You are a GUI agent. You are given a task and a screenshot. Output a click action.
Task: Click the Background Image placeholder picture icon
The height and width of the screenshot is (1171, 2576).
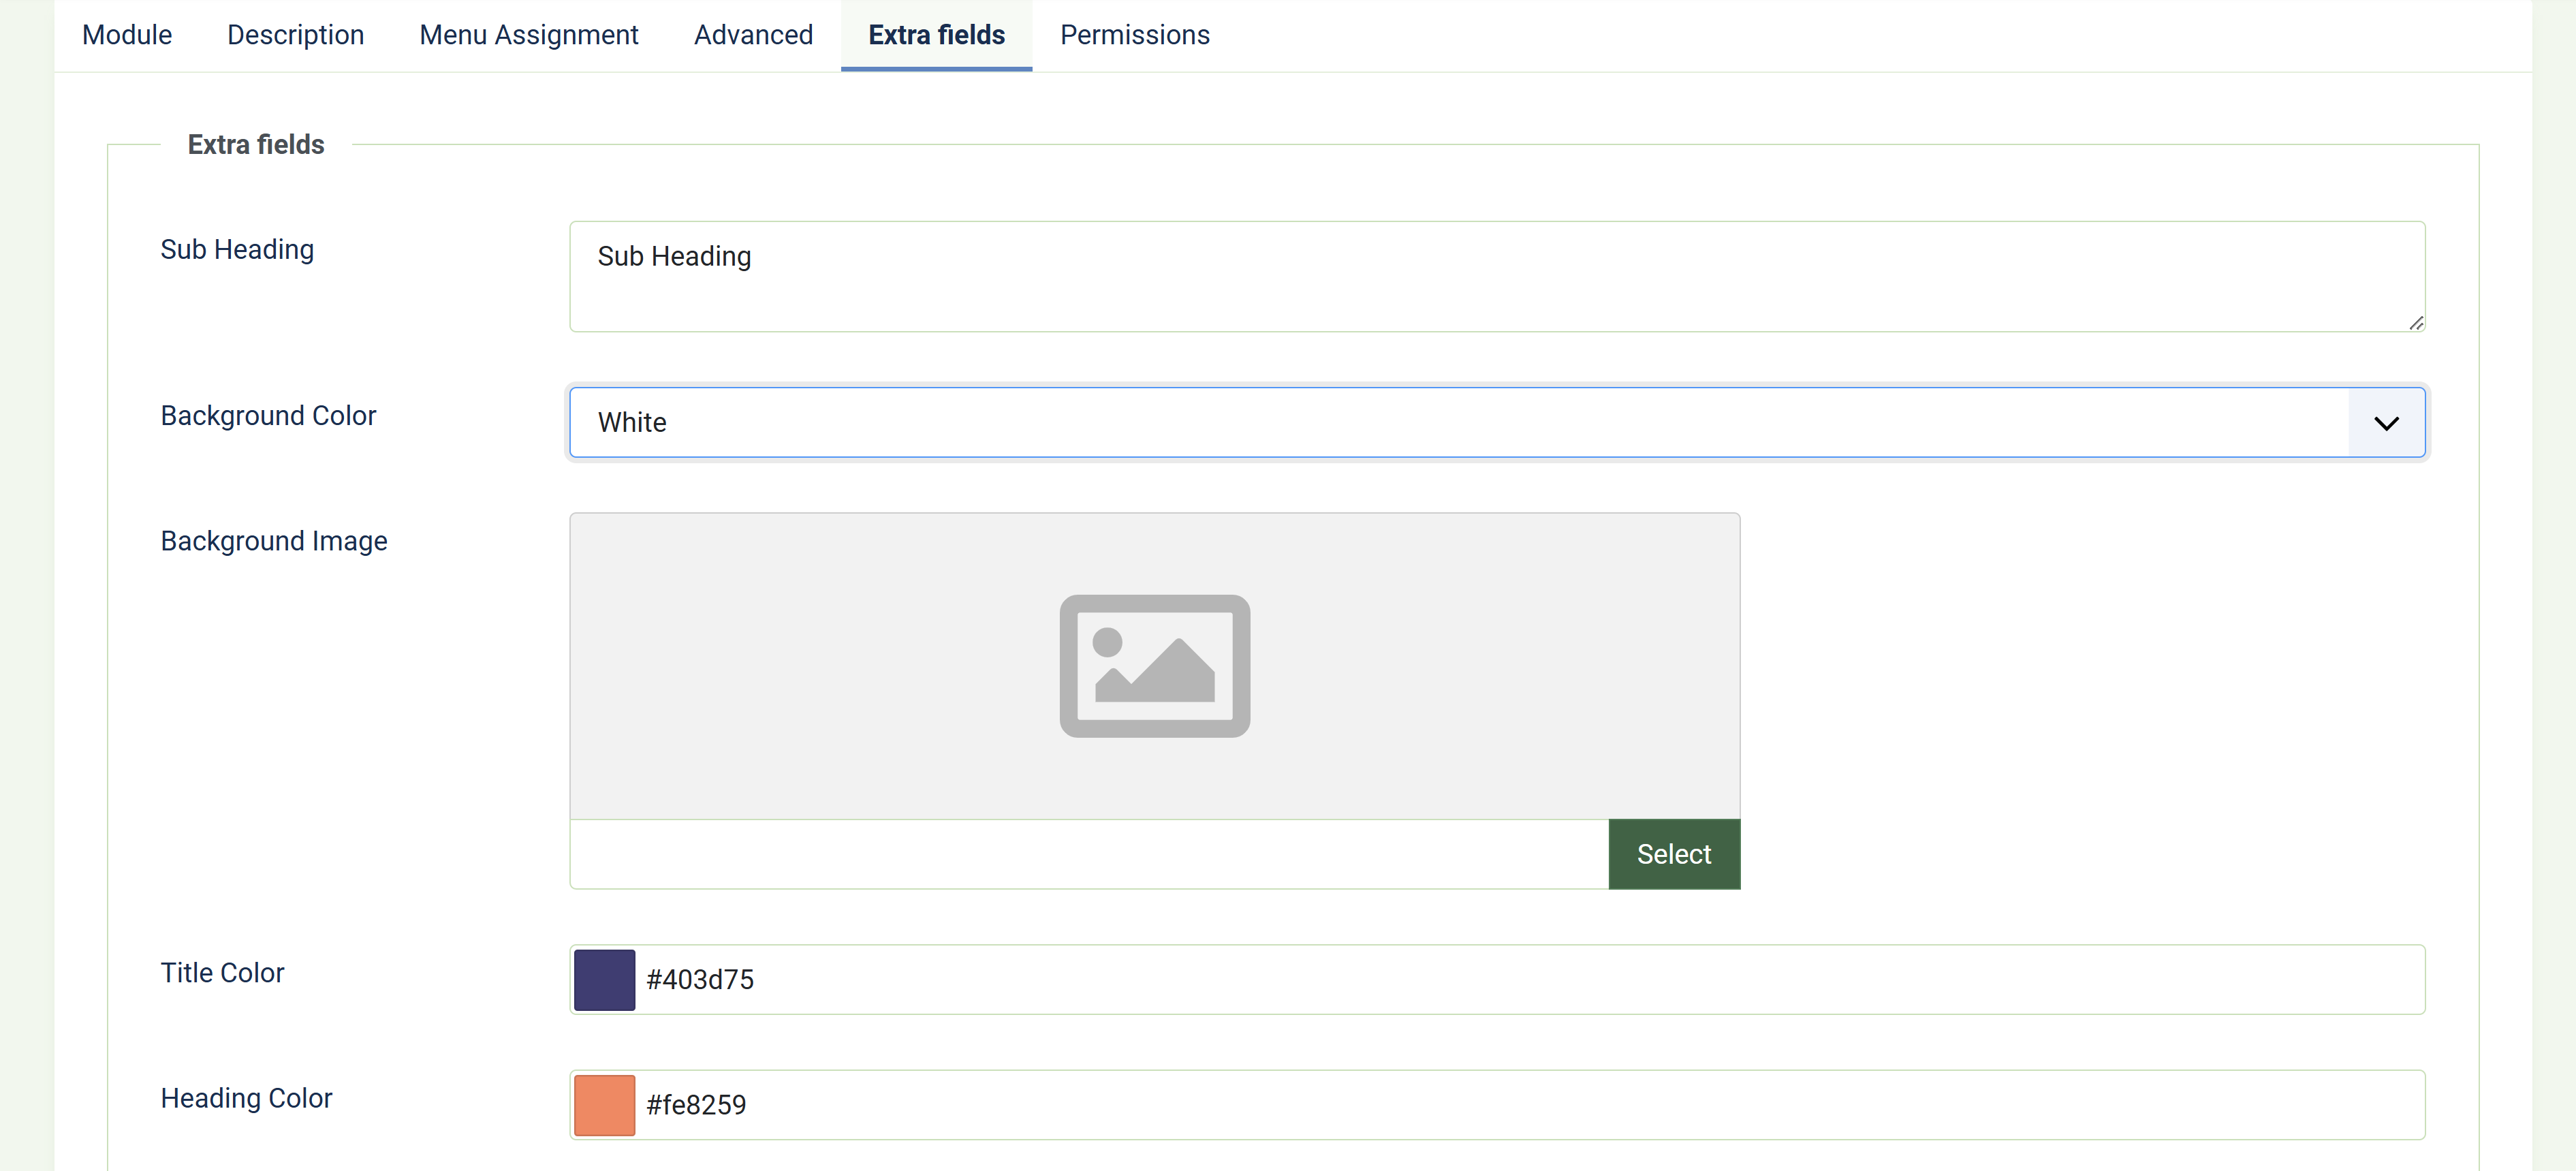coord(1154,666)
